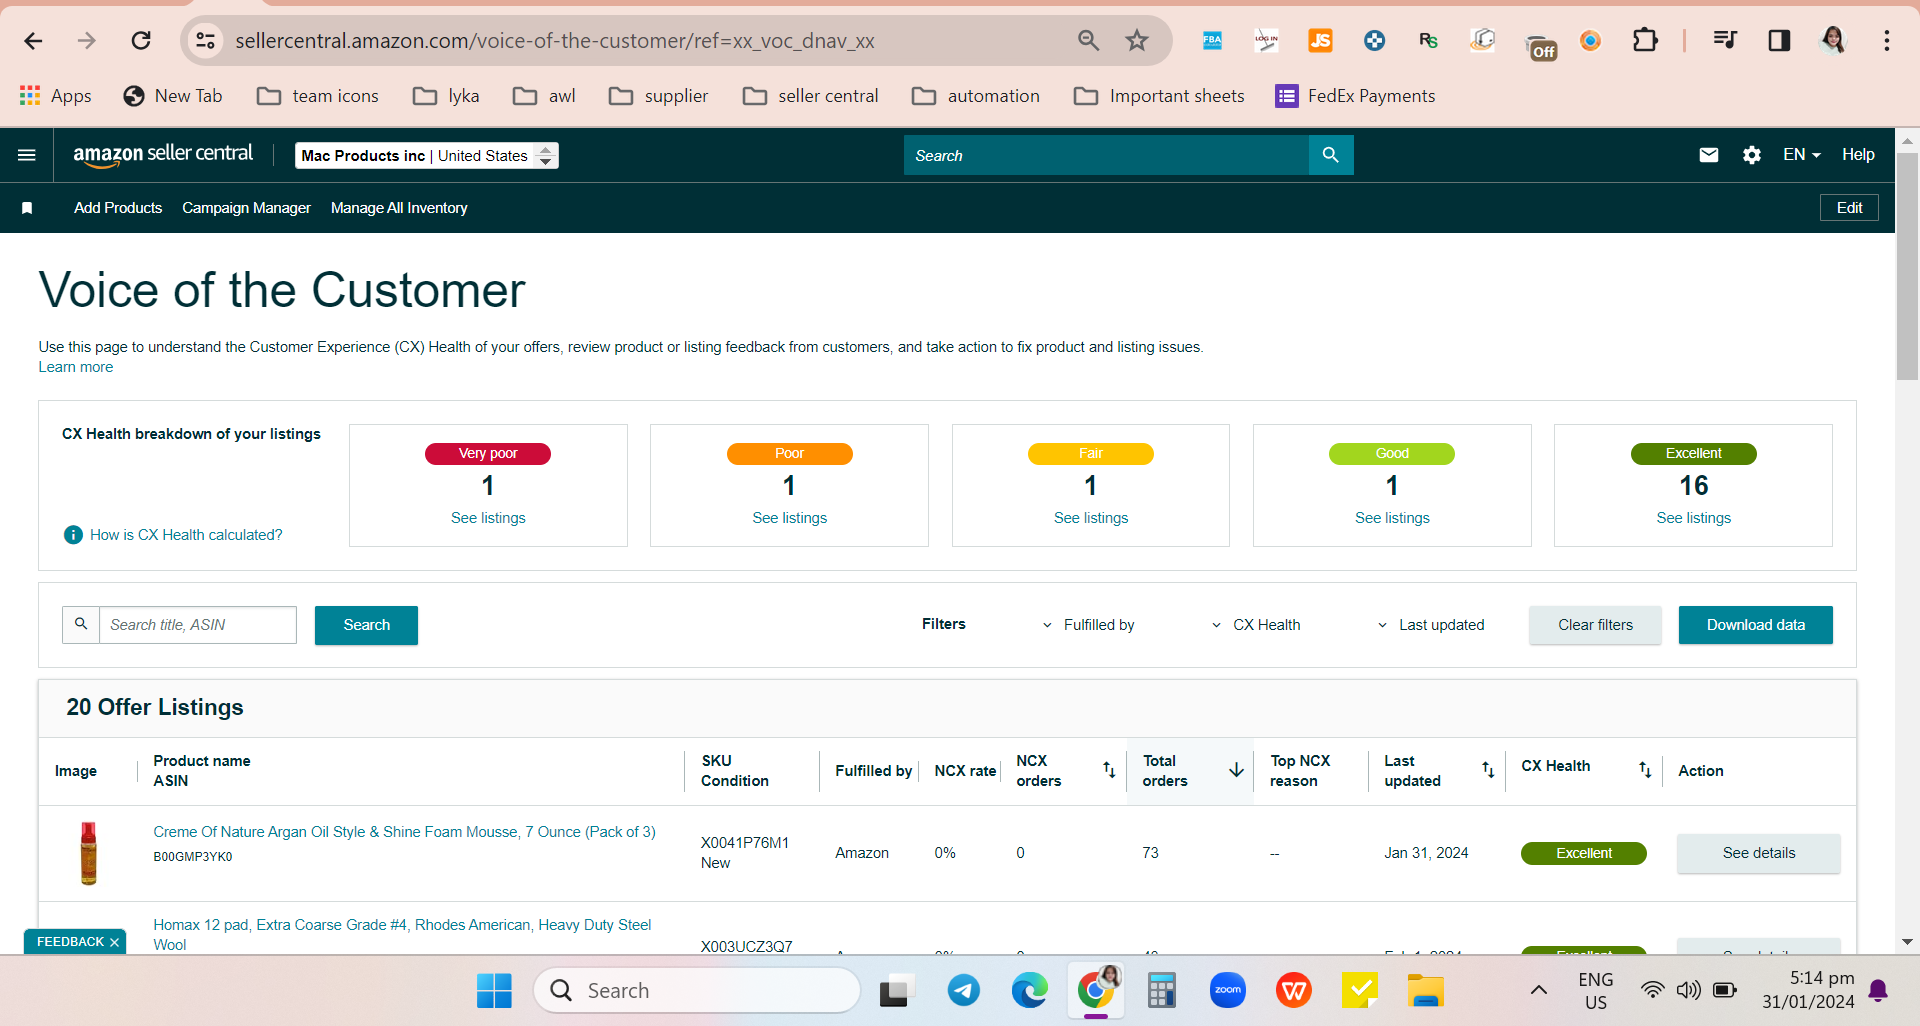Open the Seller Central hamburger menu
The image size is (1920, 1026).
(x=27, y=155)
